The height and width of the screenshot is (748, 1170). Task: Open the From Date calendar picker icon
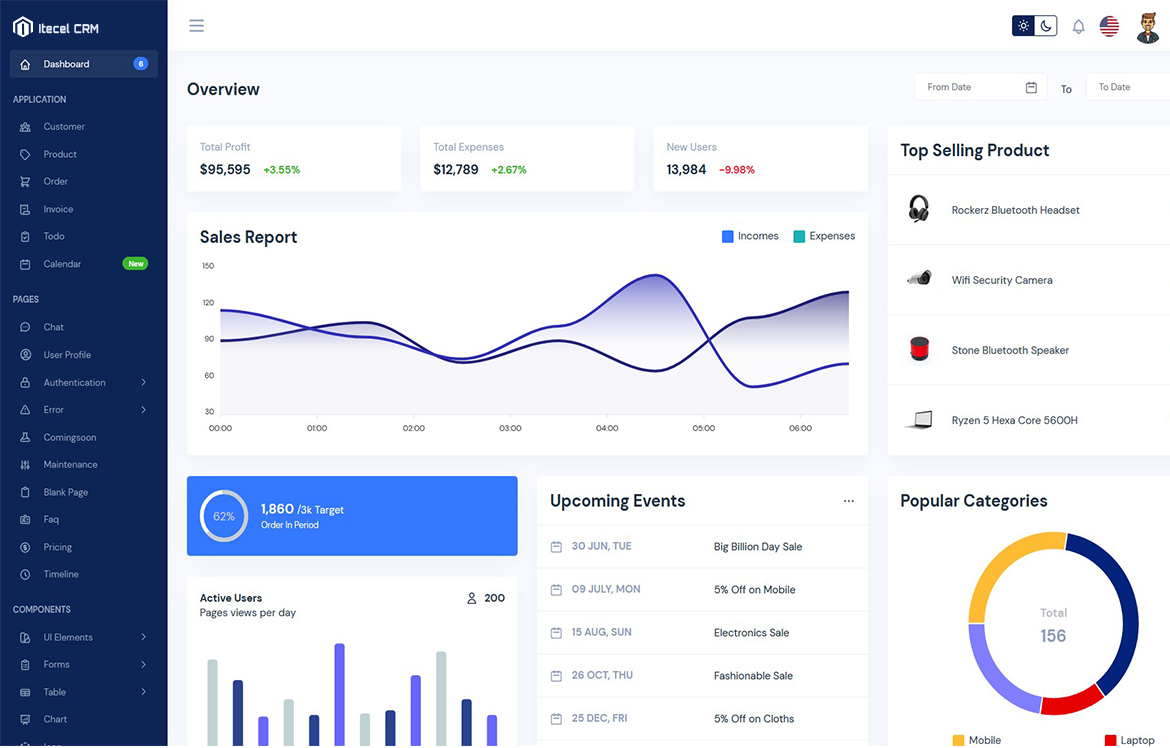click(1031, 87)
